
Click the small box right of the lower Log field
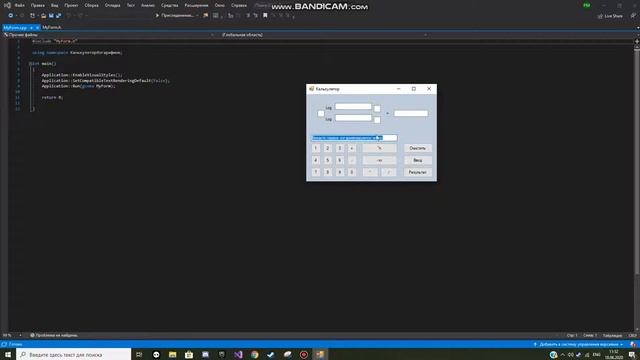(377, 120)
